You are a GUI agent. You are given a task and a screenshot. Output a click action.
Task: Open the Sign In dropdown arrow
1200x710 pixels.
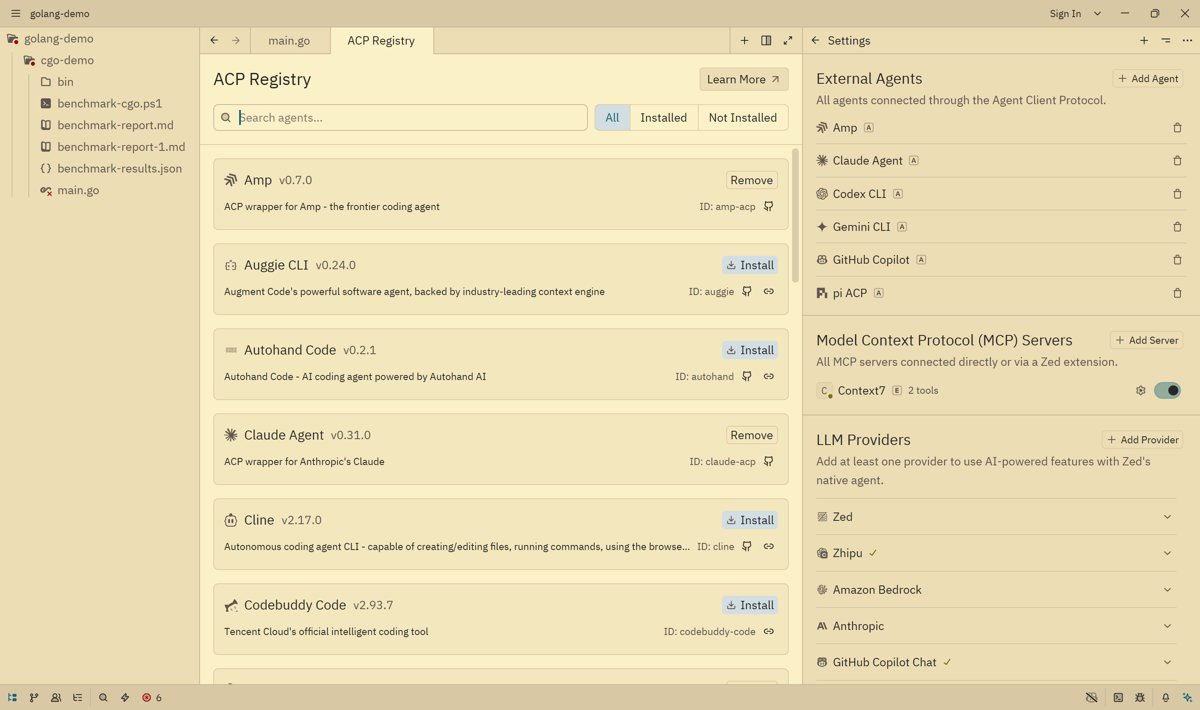[1097, 14]
